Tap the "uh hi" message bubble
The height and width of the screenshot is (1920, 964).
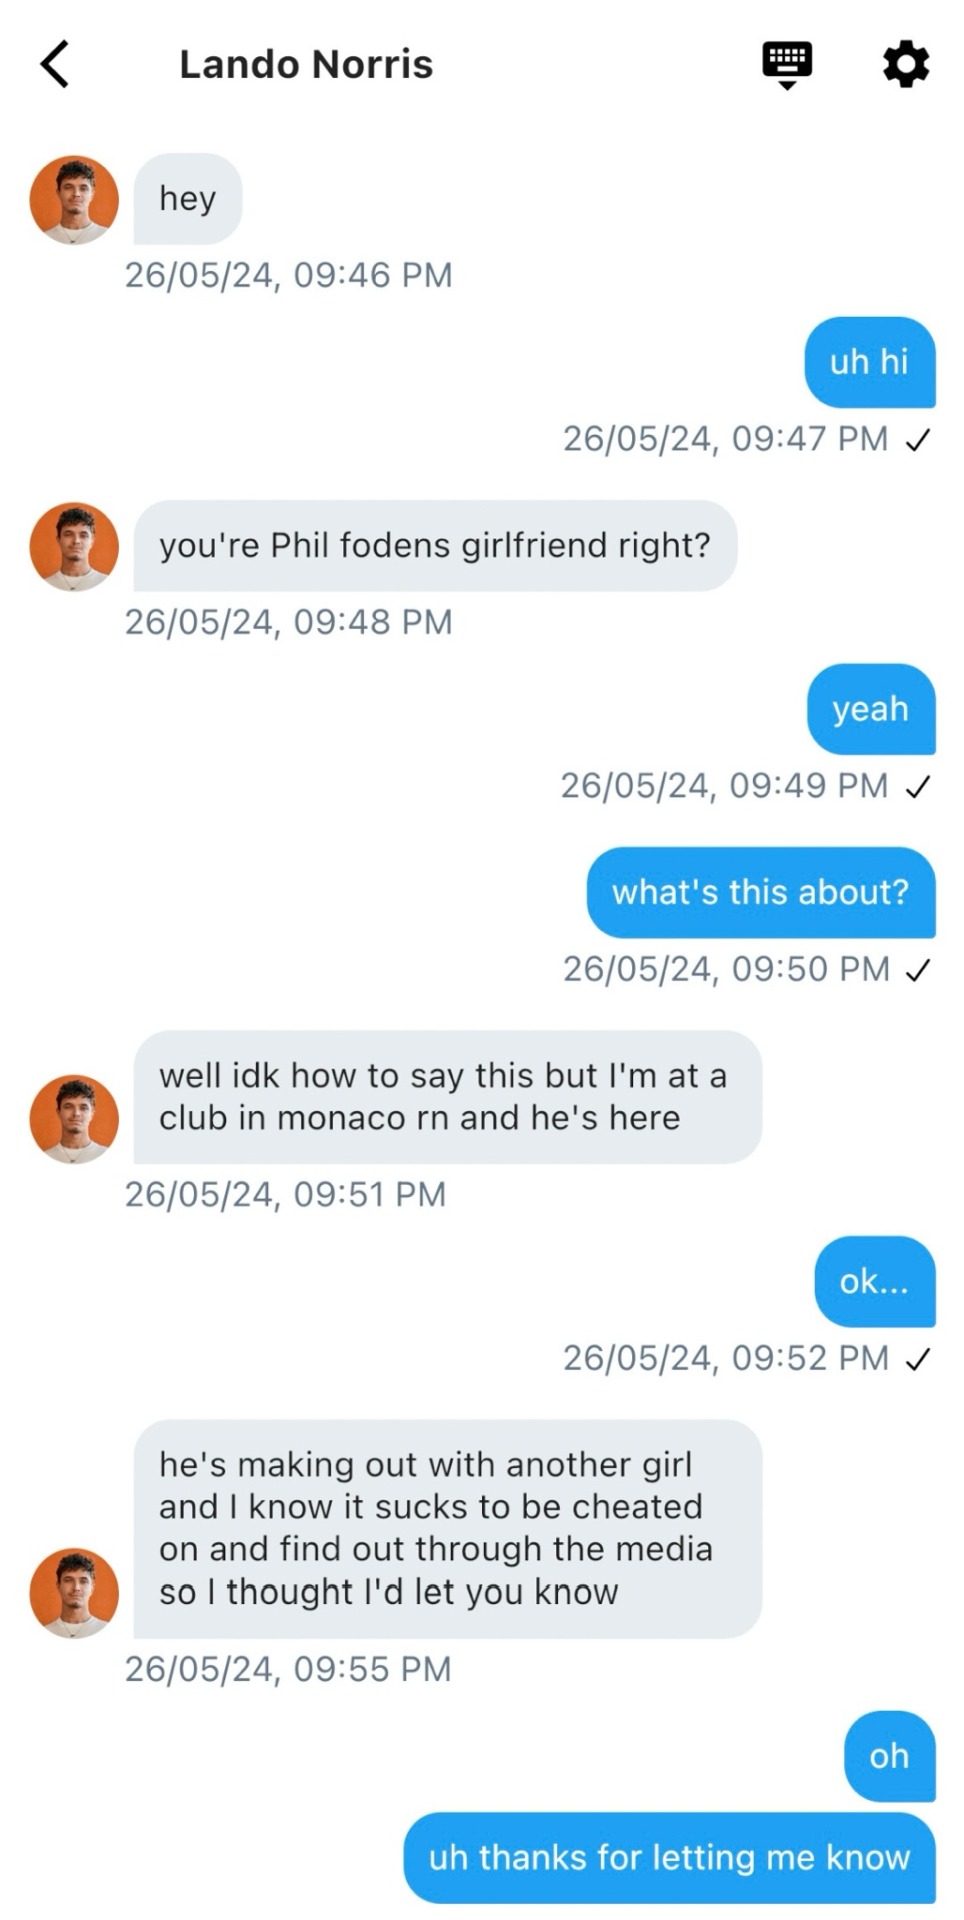[x=869, y=362]
